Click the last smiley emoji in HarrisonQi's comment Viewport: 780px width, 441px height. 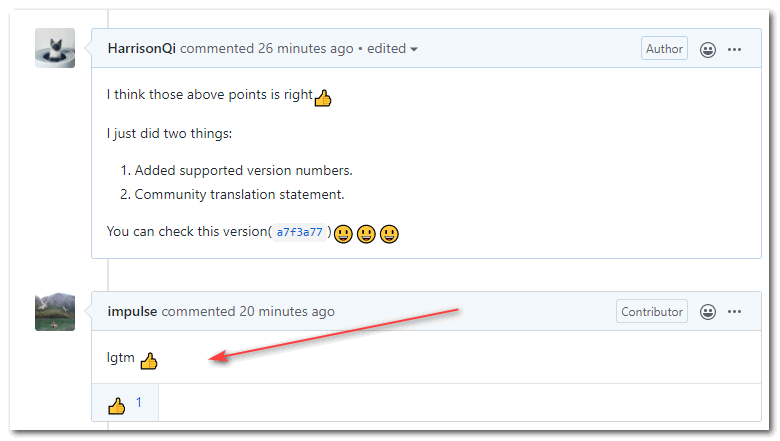pyautogui.click(x=390, y=234)
